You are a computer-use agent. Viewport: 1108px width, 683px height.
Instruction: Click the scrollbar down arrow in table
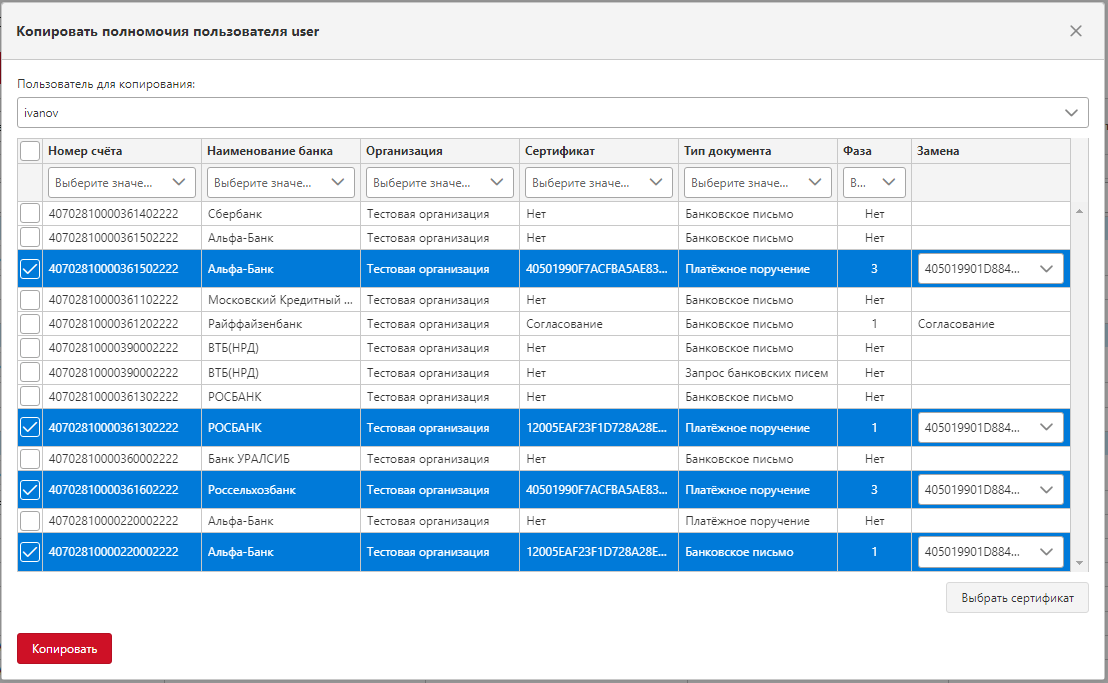1078,564
